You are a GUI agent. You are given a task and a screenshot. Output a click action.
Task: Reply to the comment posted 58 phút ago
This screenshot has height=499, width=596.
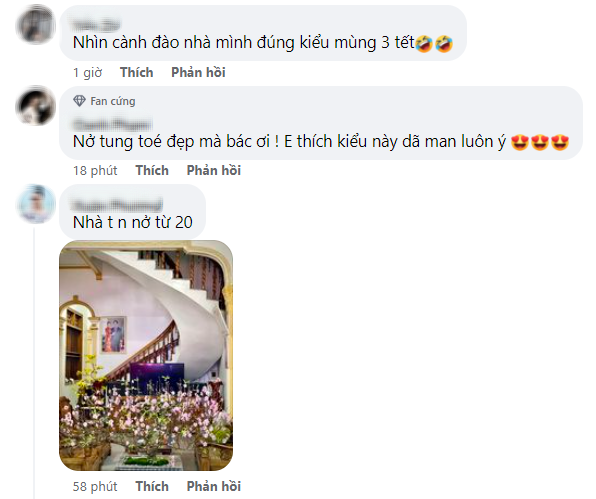[x=214, y=486]
